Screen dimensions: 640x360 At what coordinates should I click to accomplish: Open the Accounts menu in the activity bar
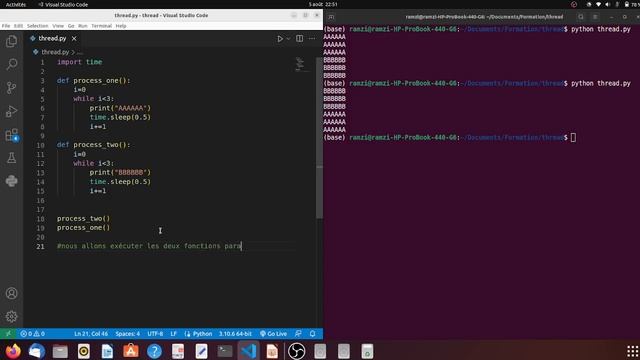coord(11,293)
